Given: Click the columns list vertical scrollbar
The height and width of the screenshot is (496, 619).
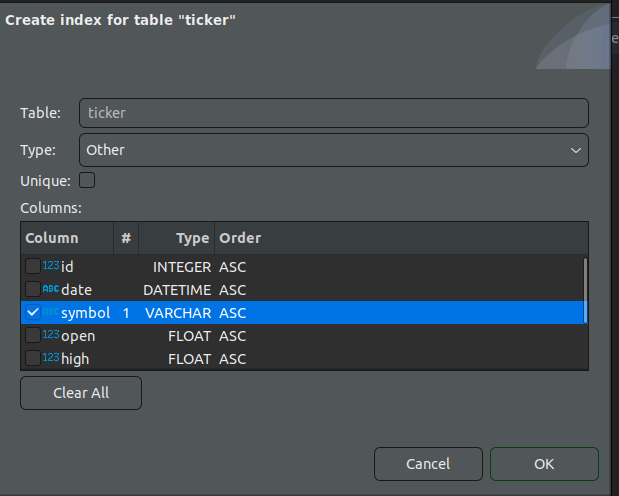Looking at the screenshot, I should coord(585,290).
